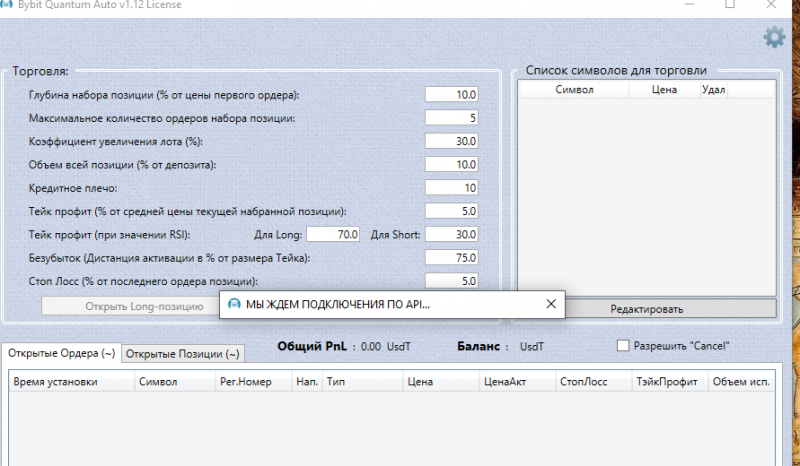This screenshot has height=466, width=800.
Task: Minimize the Bybit Quantum Auto window
Action: pos(690,4)
